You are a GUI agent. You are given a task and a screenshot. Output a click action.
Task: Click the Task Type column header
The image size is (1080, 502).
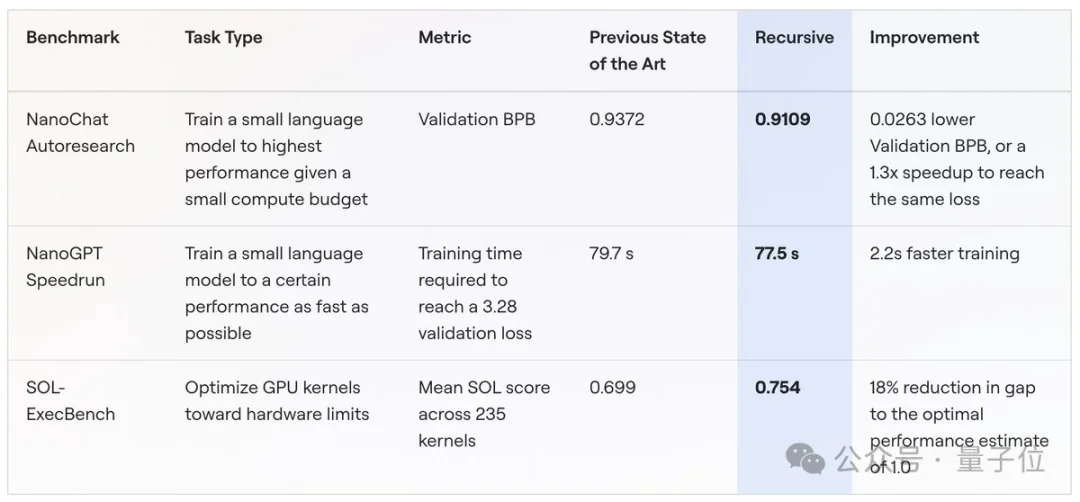point(223,37)
